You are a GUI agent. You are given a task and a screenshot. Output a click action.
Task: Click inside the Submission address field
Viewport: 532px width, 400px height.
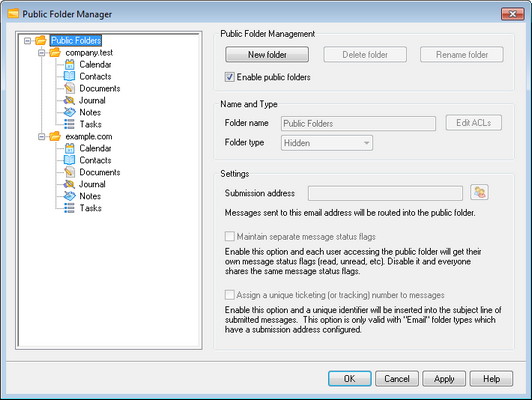(x=385, y=193)
